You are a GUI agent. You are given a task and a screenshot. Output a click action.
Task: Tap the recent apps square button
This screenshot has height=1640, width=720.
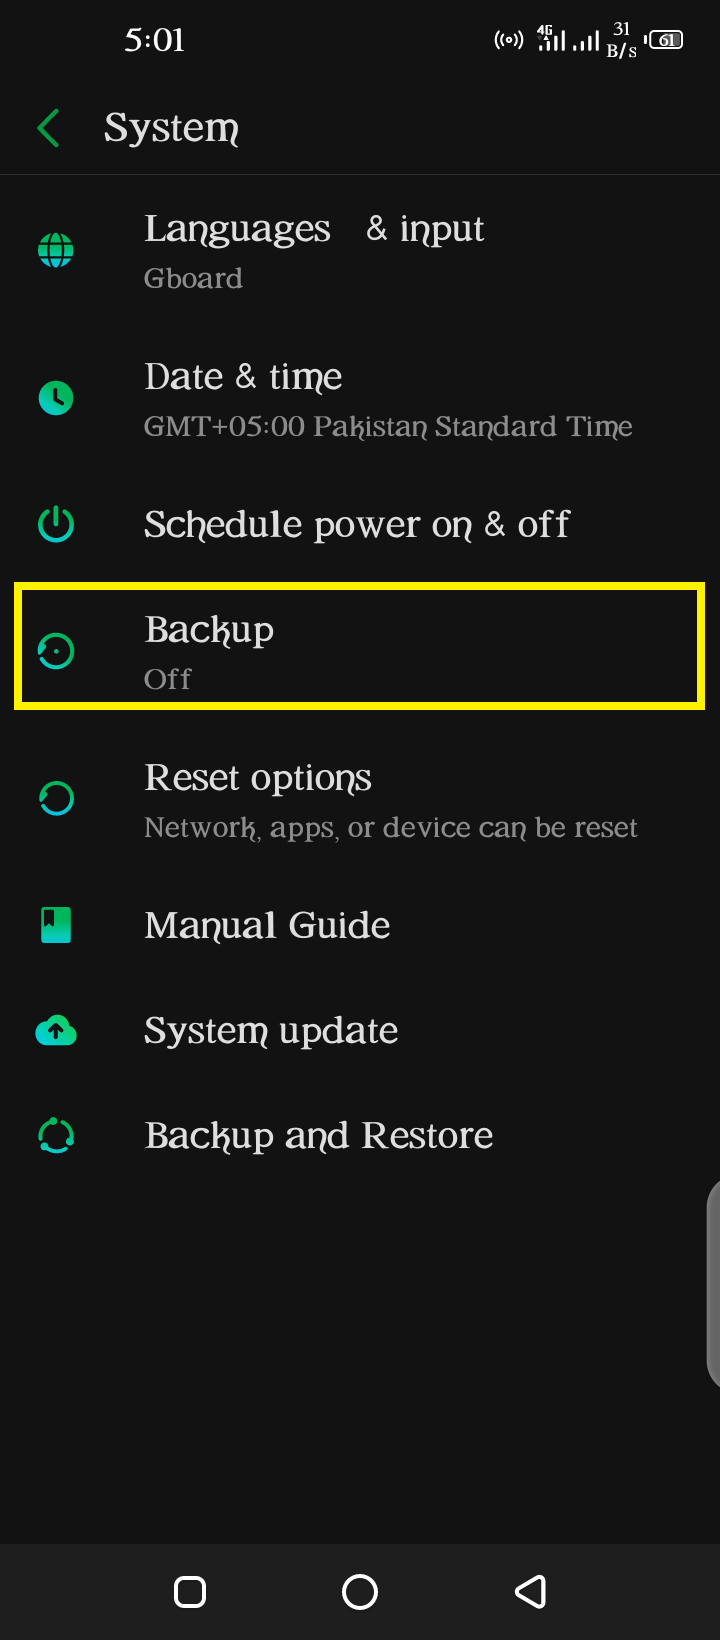[x=190, y=1592]
